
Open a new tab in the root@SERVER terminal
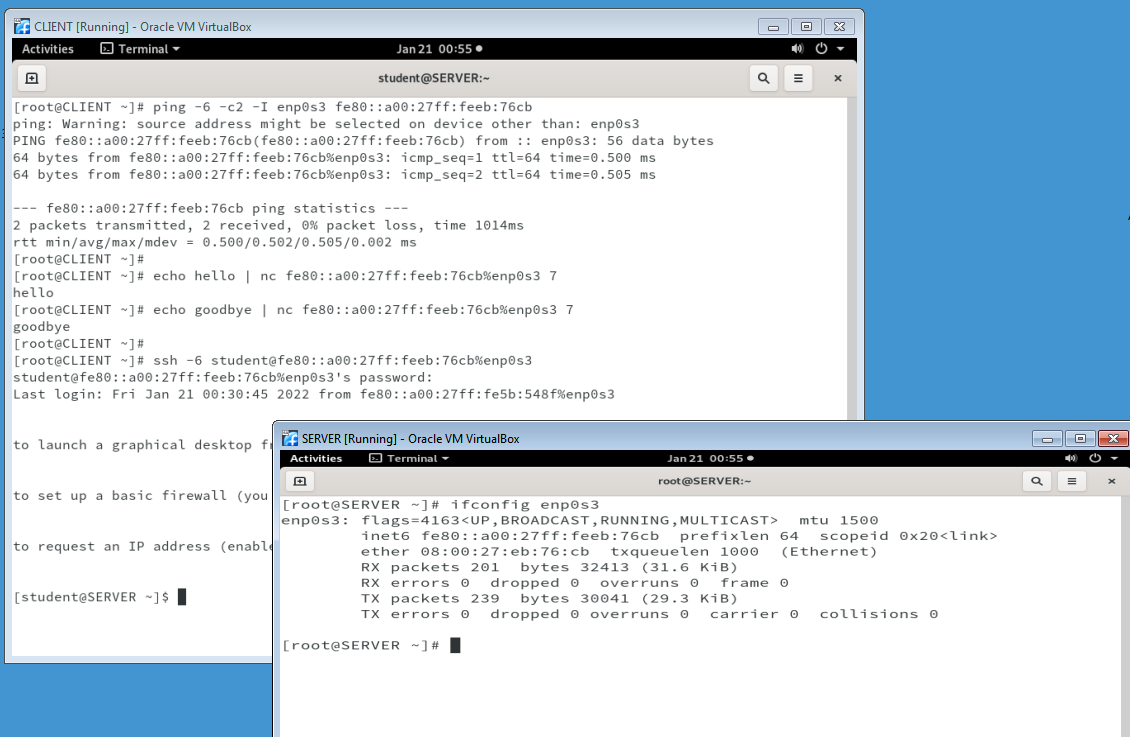pos(298,481)
